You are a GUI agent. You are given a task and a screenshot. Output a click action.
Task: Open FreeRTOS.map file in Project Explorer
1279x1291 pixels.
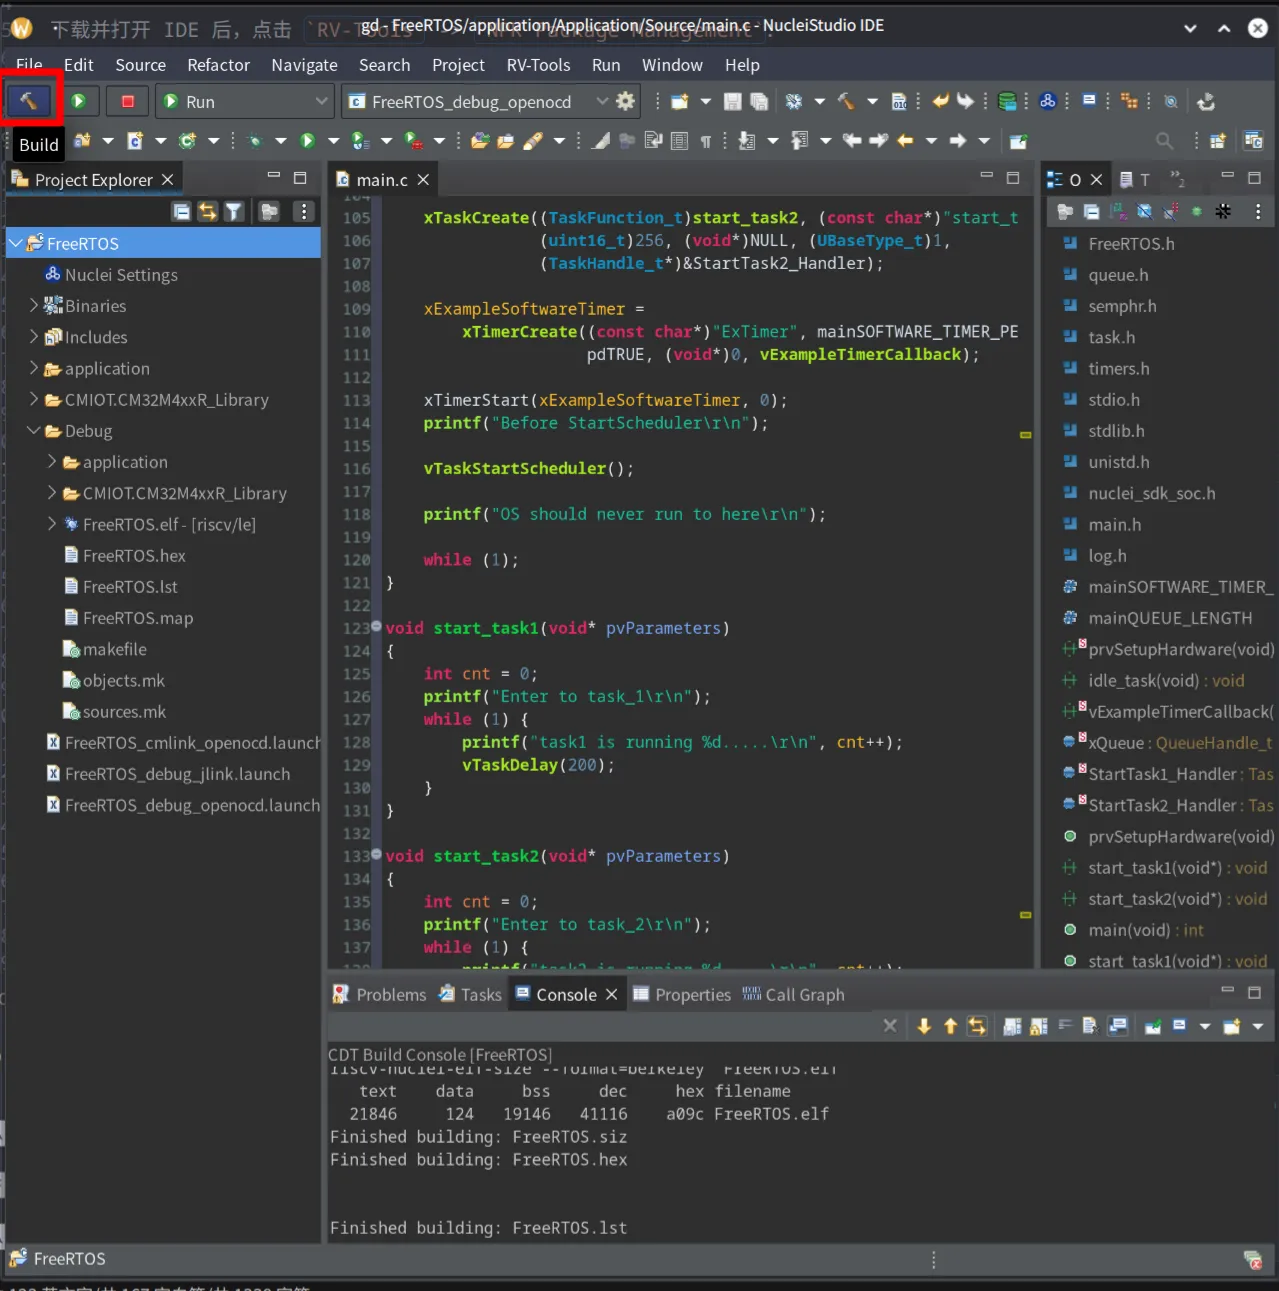138,618
